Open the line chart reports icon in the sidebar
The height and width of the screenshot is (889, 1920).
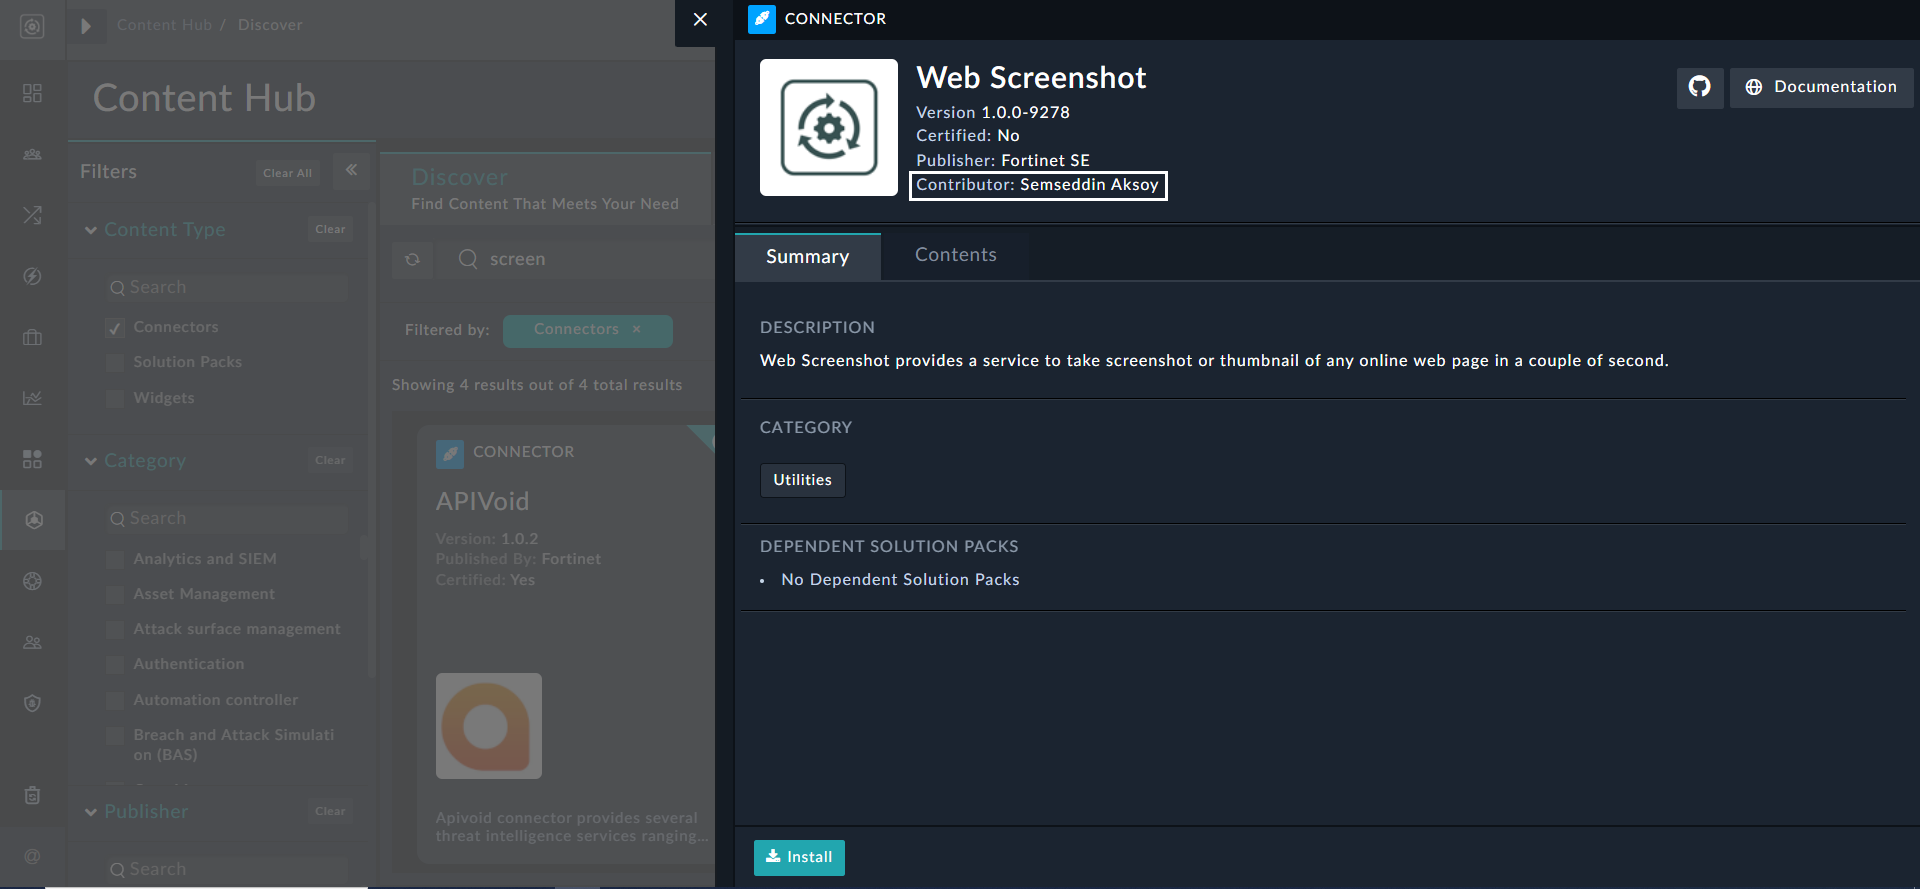[32, 398]
